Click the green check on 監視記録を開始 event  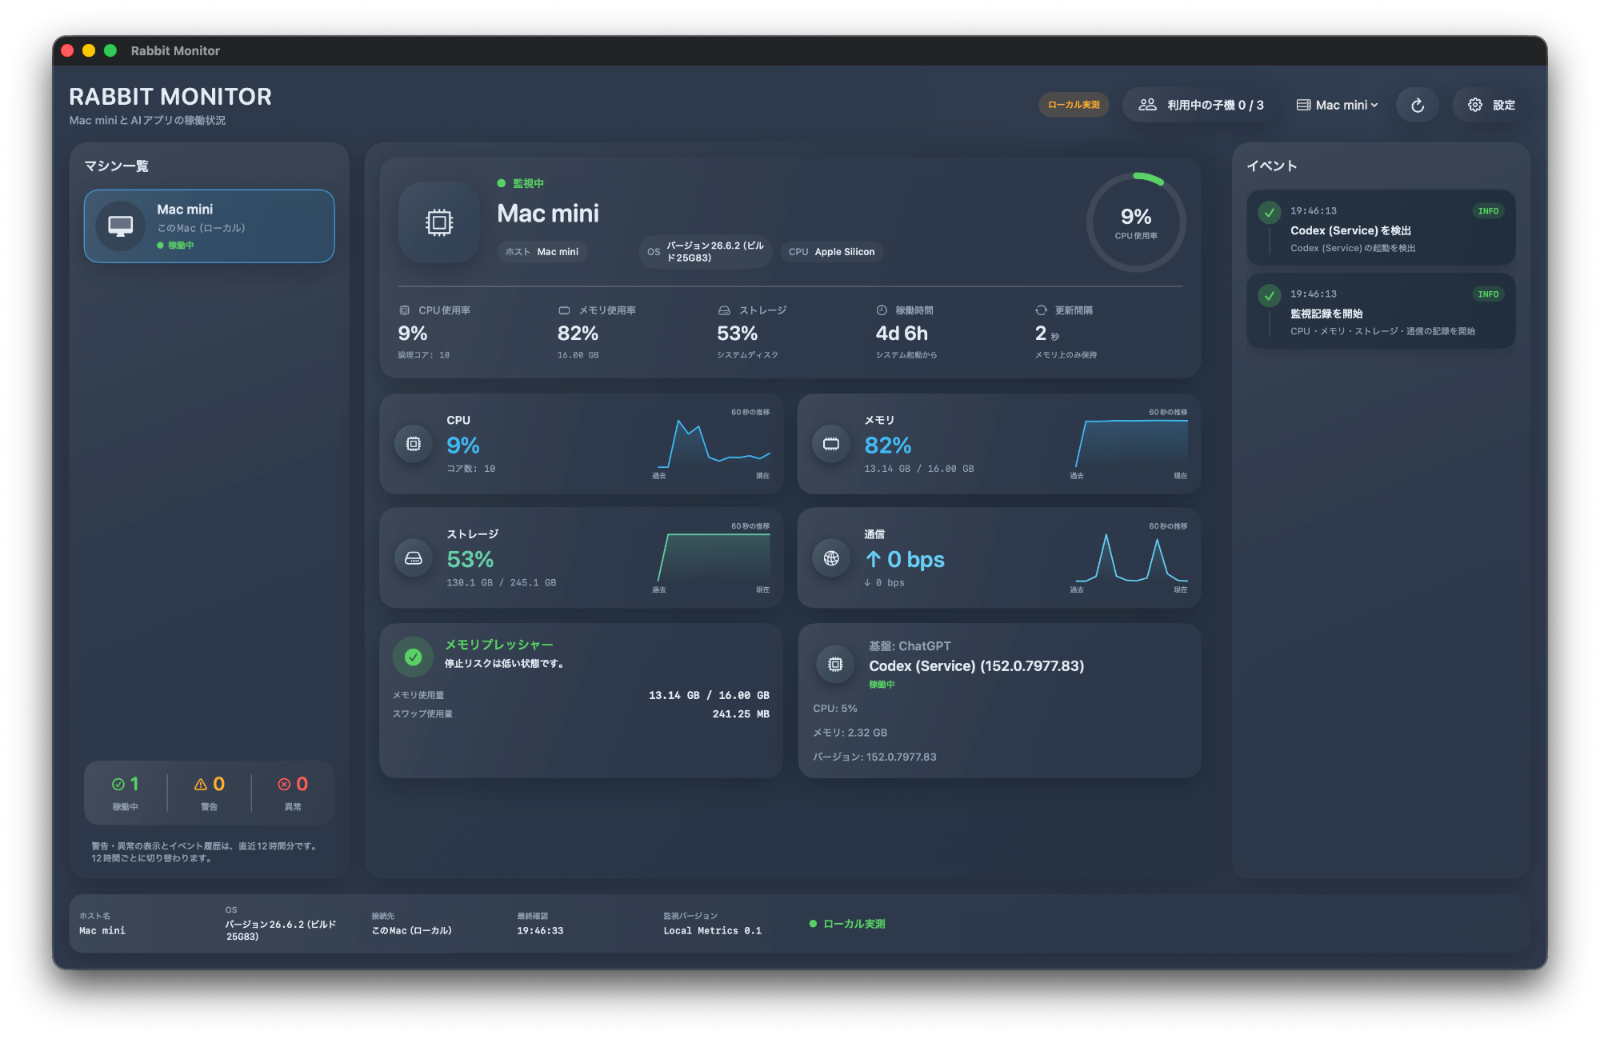pos(1269,295)
